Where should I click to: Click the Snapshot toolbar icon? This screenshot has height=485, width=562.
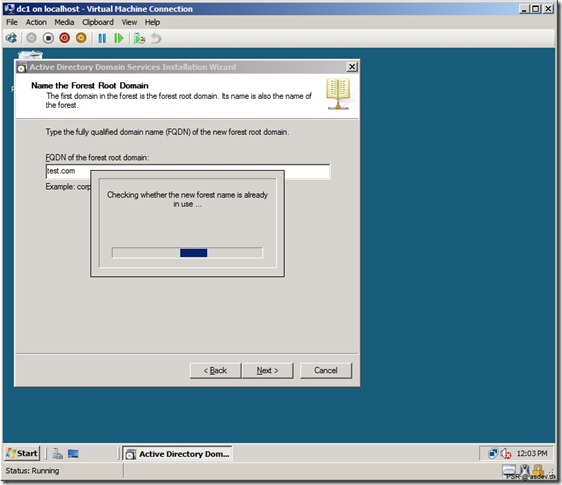(x=139, y=38)
